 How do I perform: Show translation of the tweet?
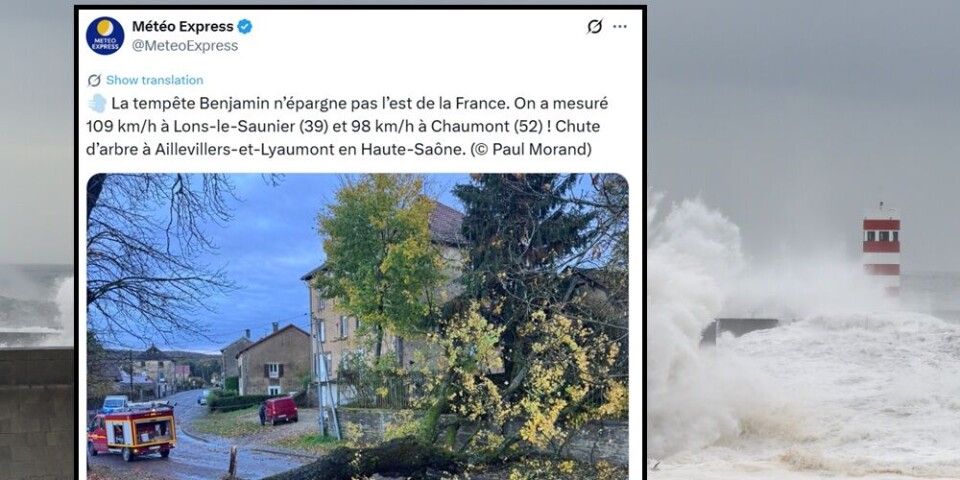point(154,80)
